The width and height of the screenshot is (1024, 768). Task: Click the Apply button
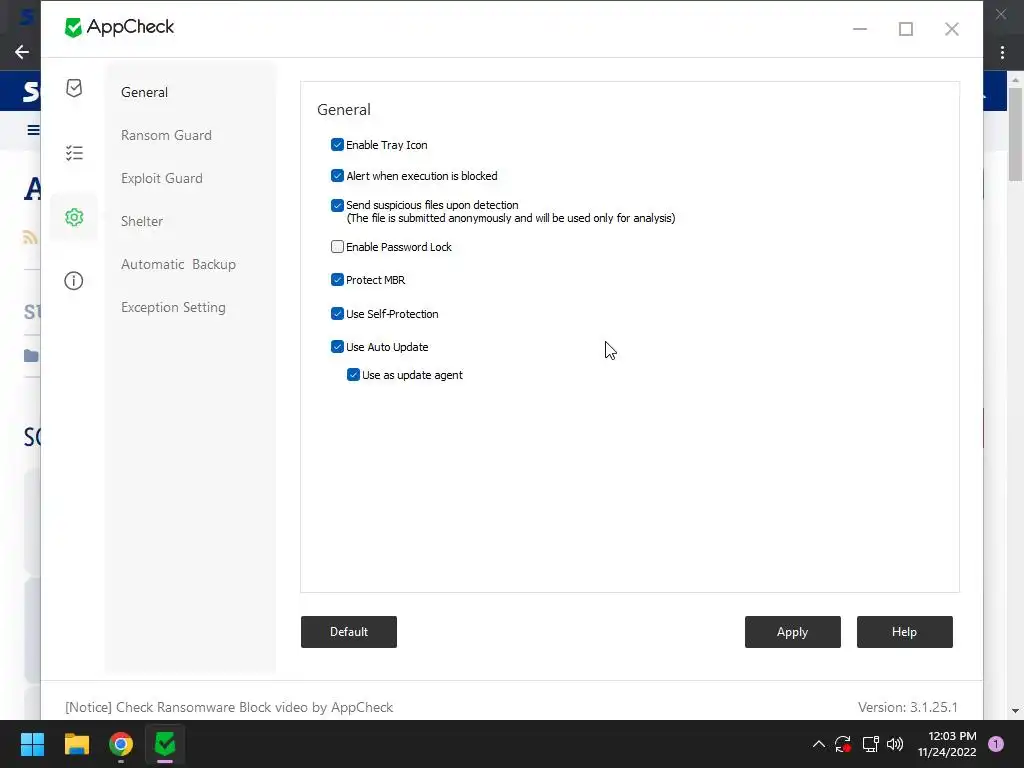pyautogui.click(x=792, y=632)
